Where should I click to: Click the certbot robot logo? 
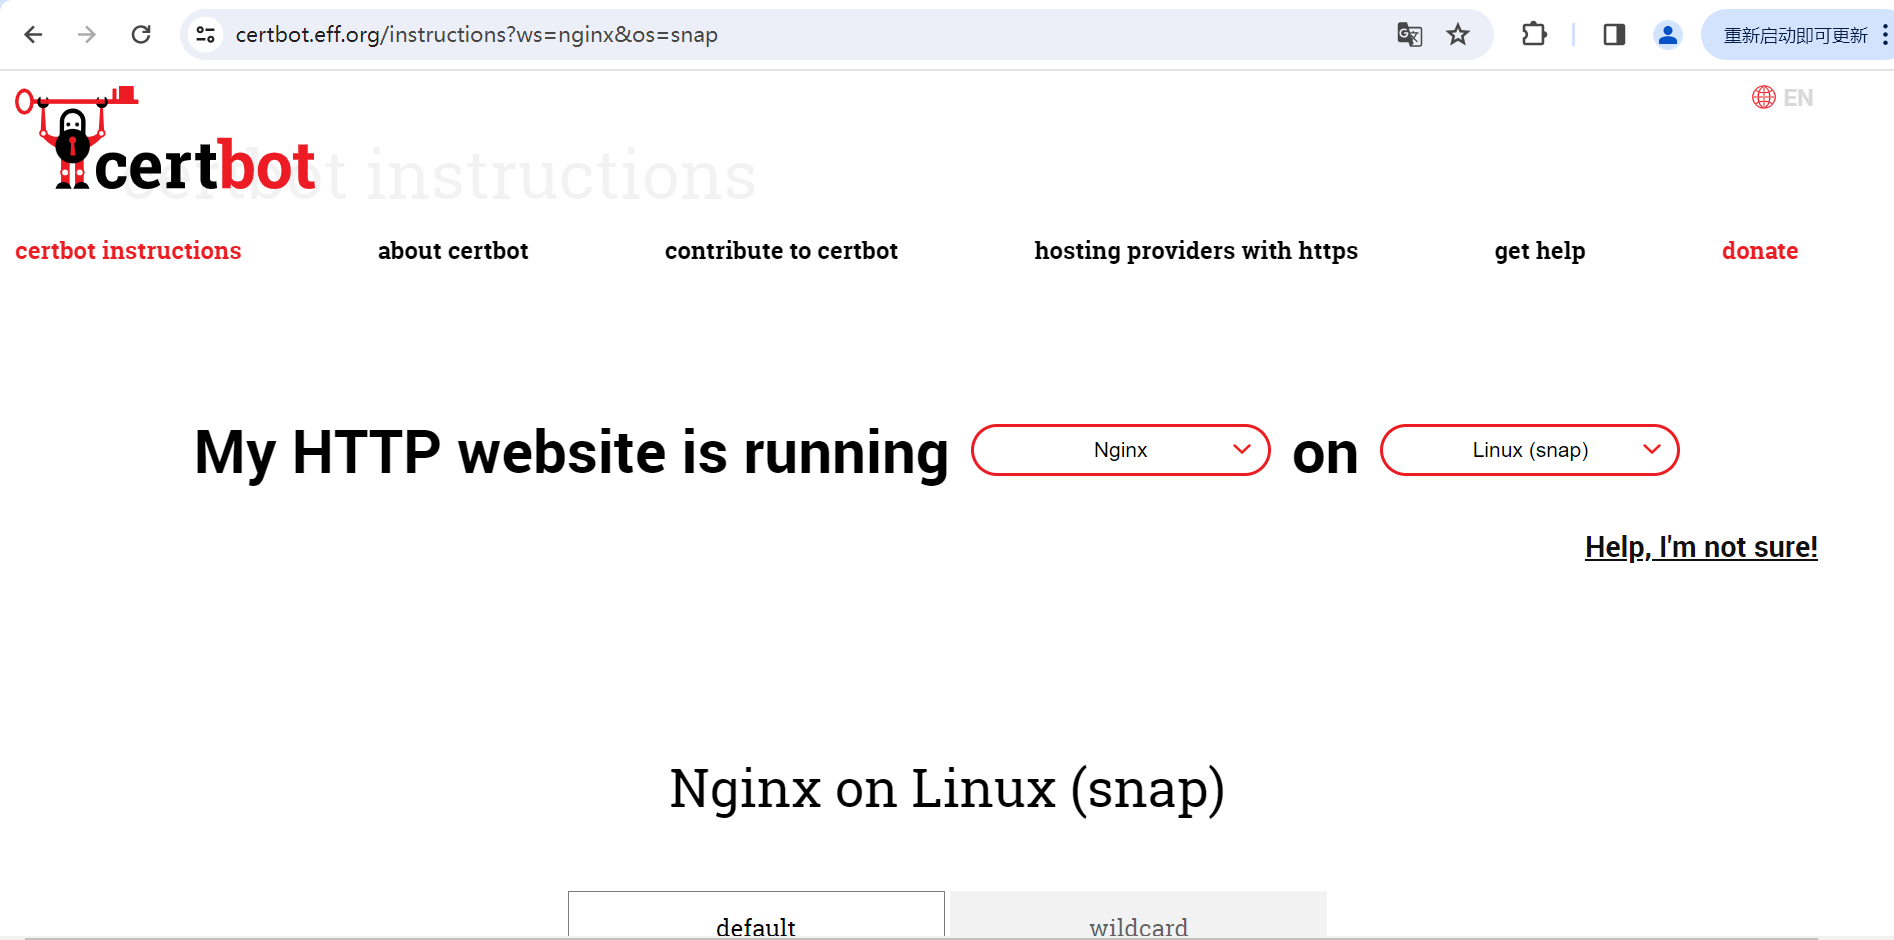tap(75, 137)
